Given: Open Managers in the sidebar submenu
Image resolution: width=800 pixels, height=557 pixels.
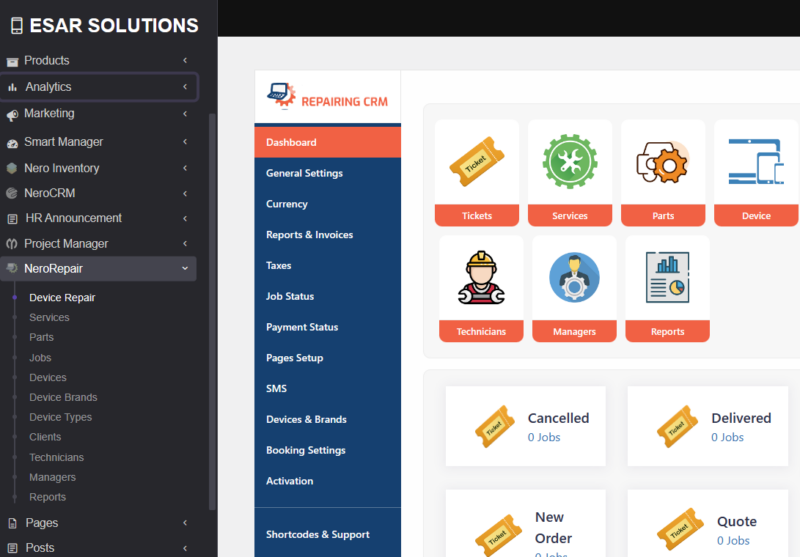Looking at the screenshot, I should (x=53, y=477).
